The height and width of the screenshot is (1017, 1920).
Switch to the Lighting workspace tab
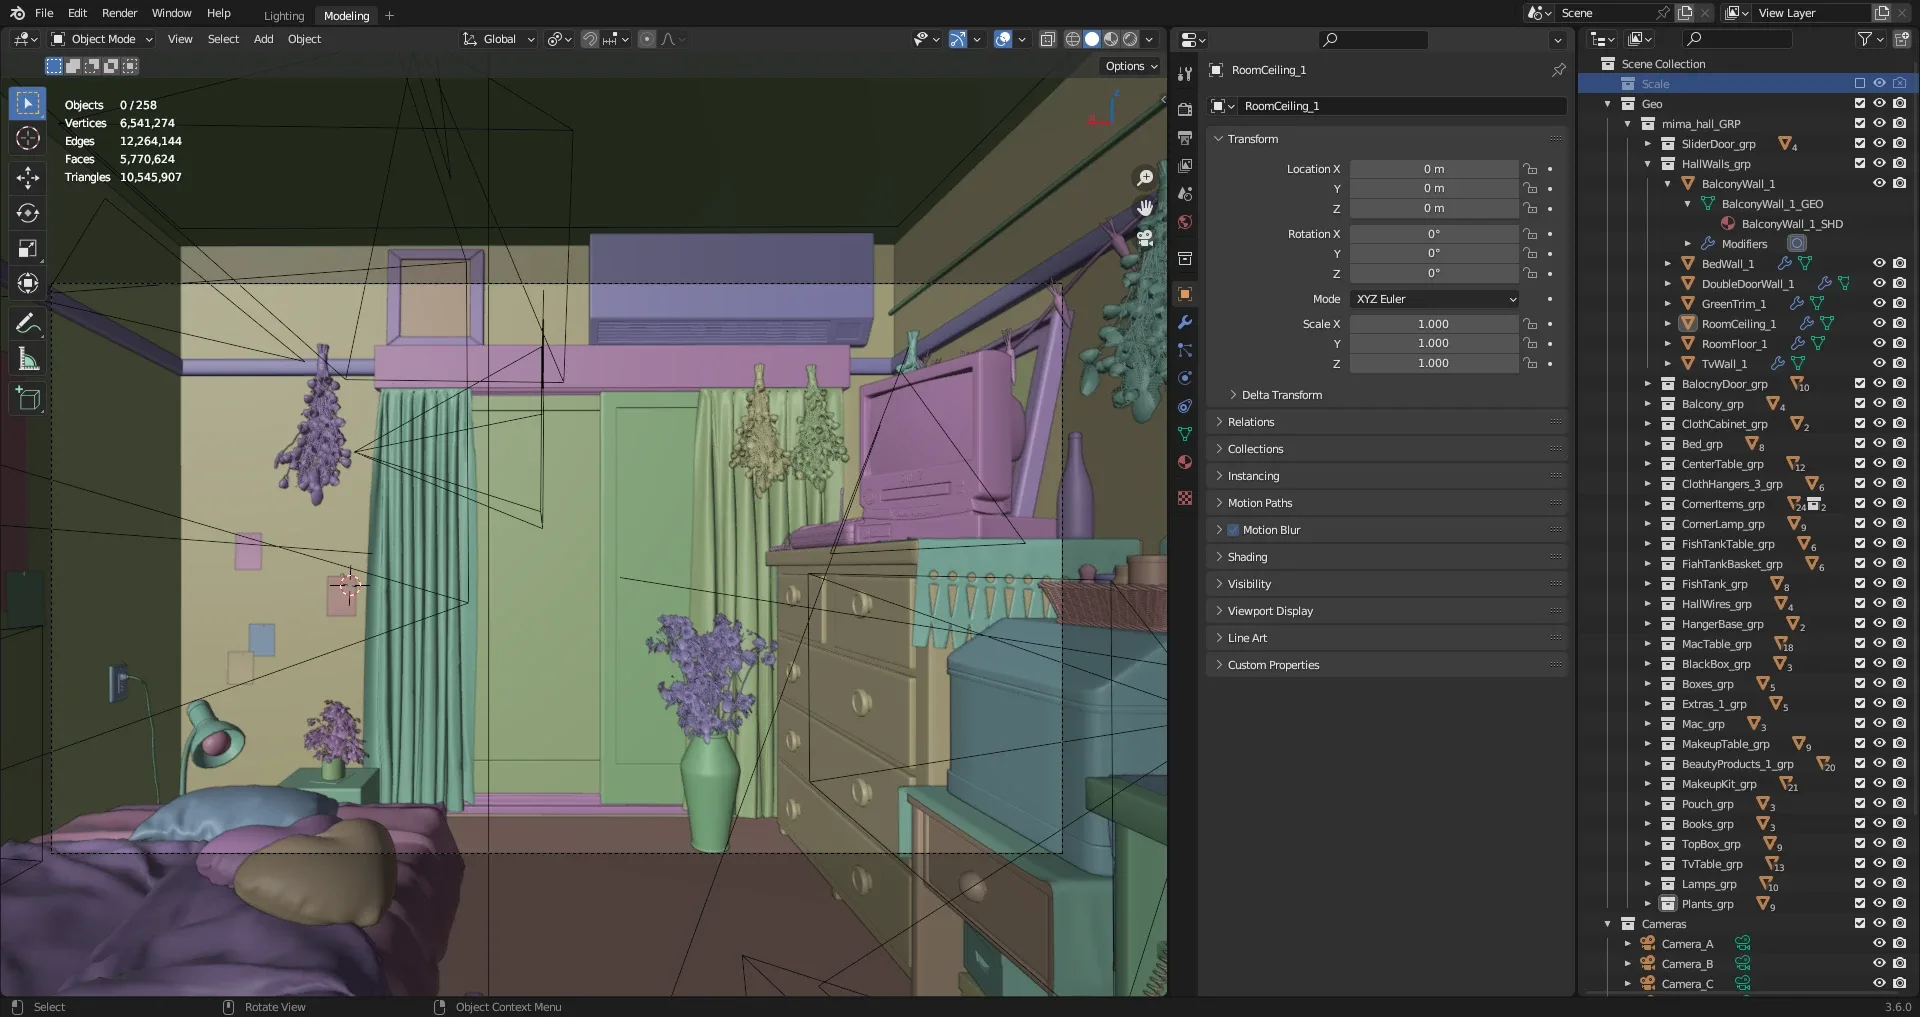284,16
